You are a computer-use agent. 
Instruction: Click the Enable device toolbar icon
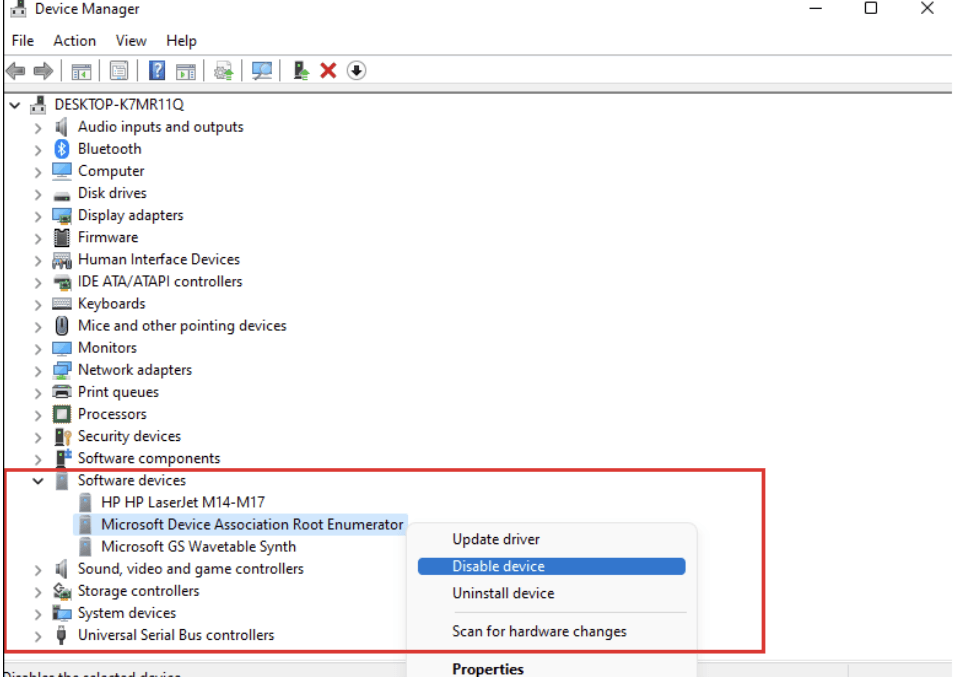click(x=301, y=71)
